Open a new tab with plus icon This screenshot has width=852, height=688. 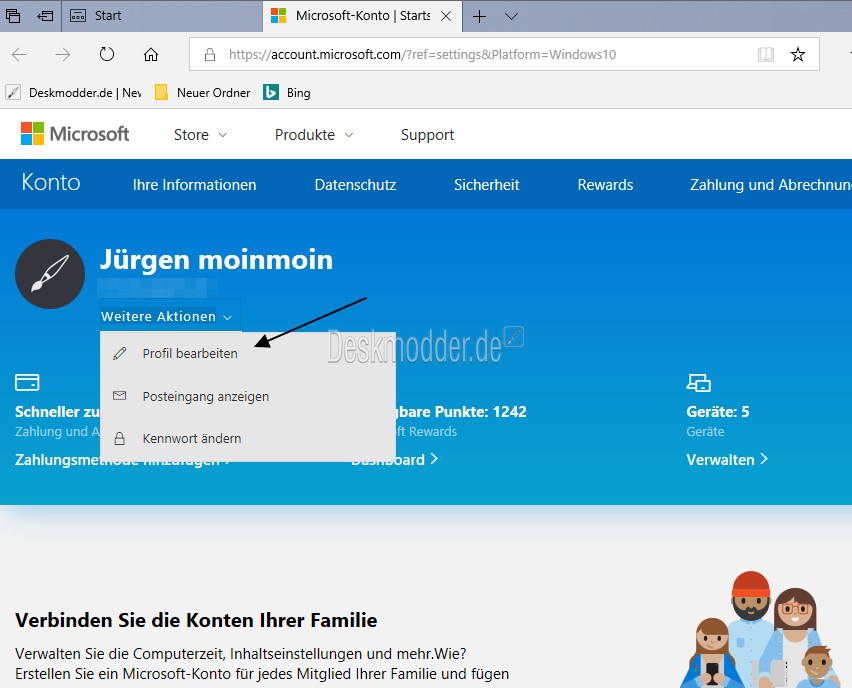click(479, 16)
